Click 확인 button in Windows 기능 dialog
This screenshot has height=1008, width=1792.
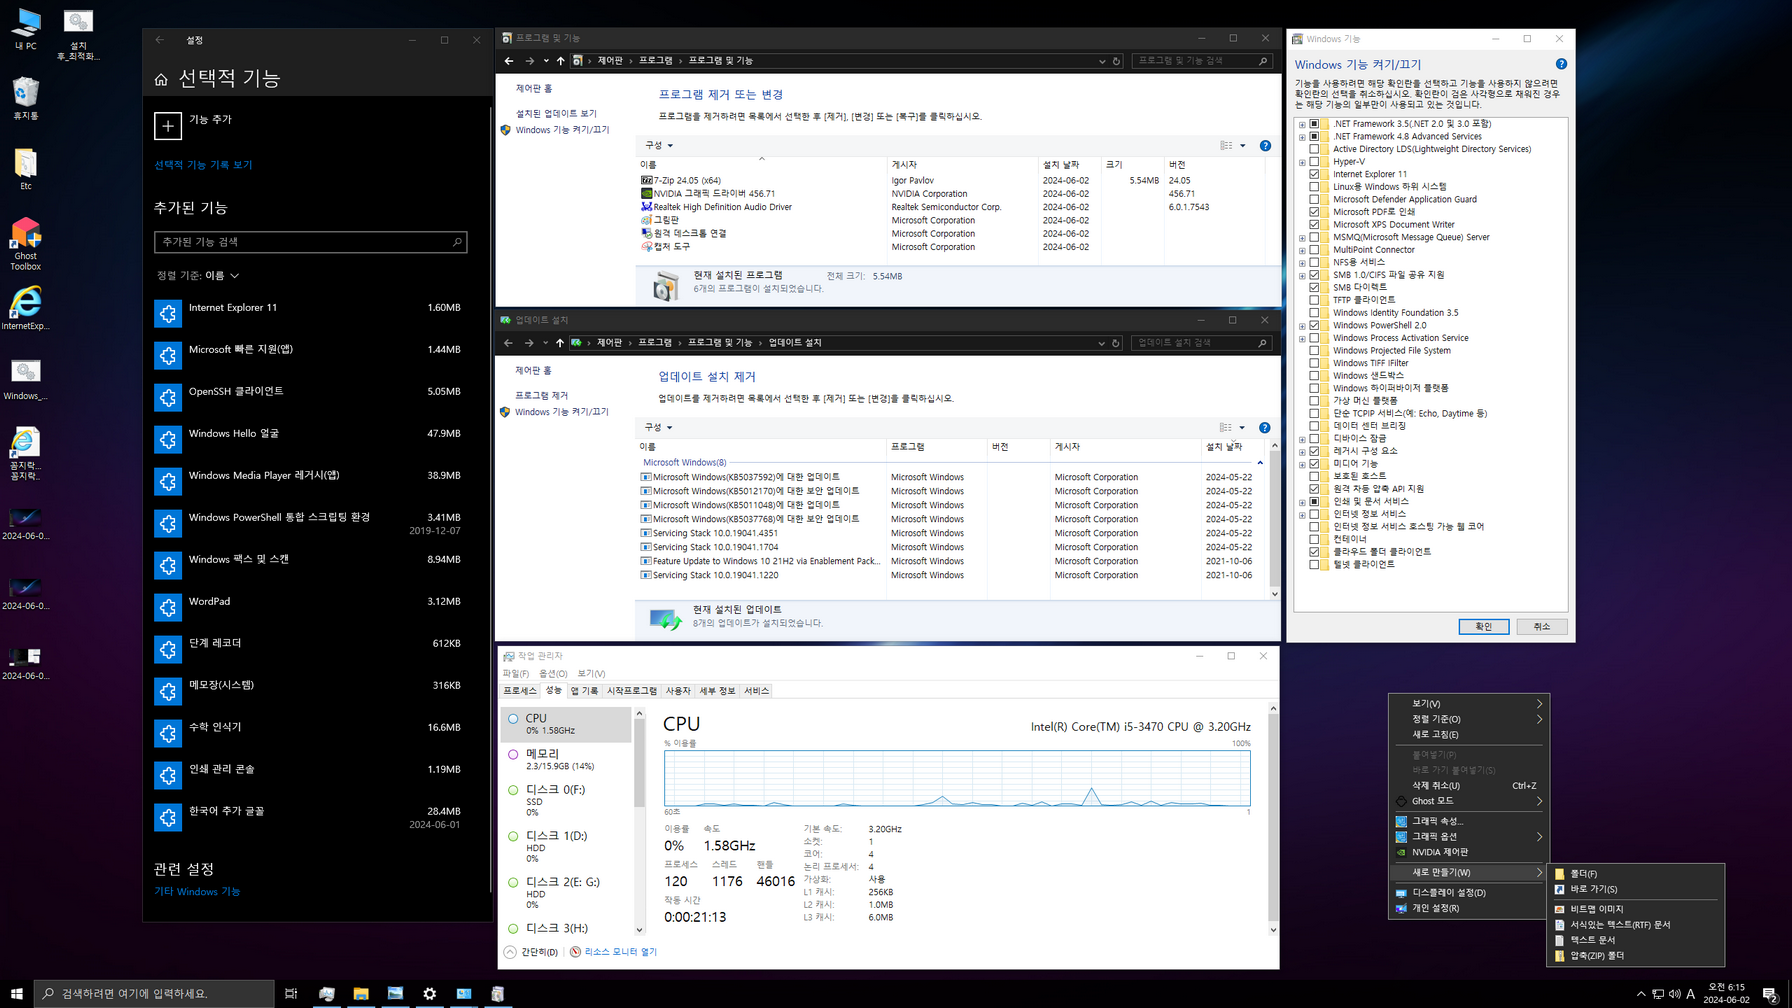click(x=1484, y=627)
